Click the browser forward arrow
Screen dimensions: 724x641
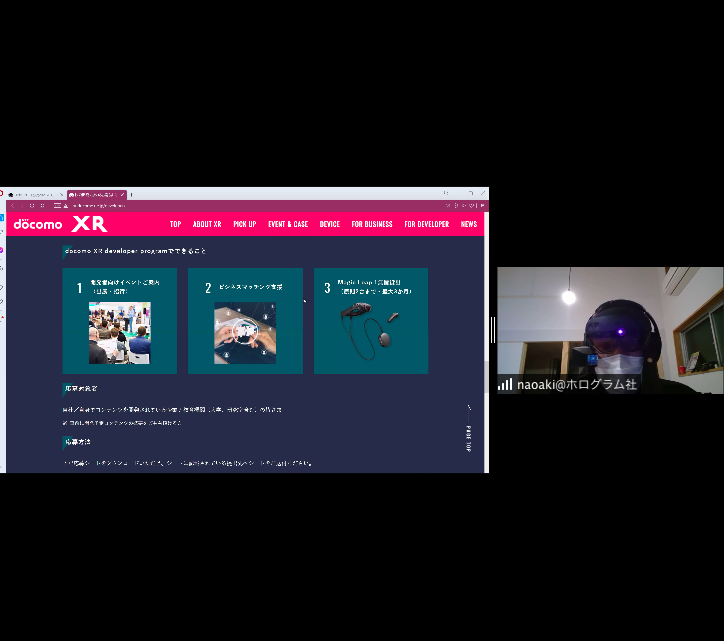pos(22,206)
